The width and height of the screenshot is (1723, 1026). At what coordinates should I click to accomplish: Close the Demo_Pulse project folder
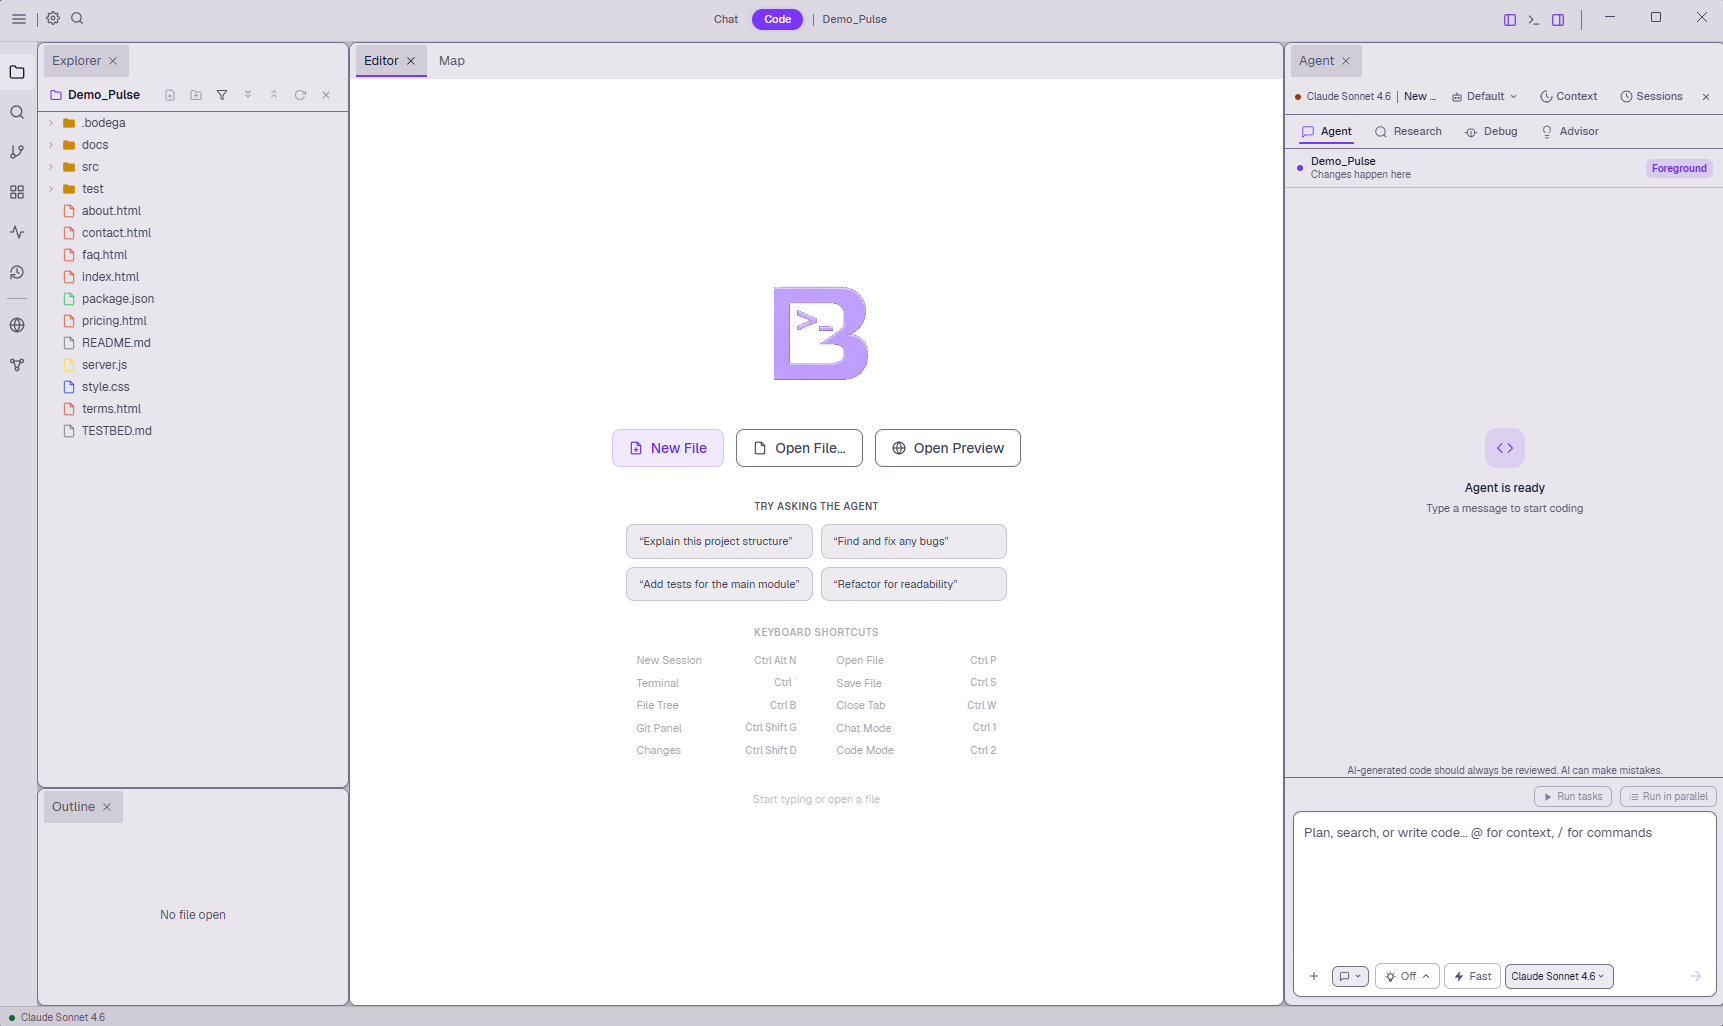(x=326, y=95)
